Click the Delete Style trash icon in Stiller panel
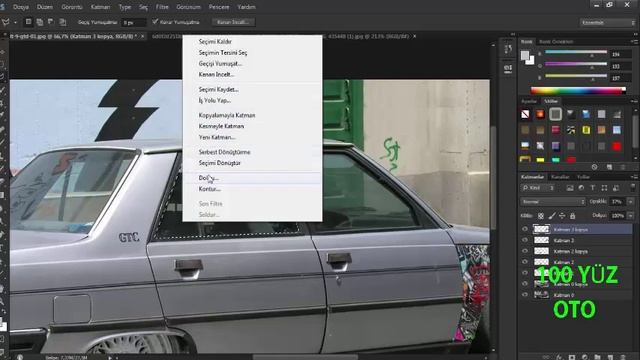 623,167
